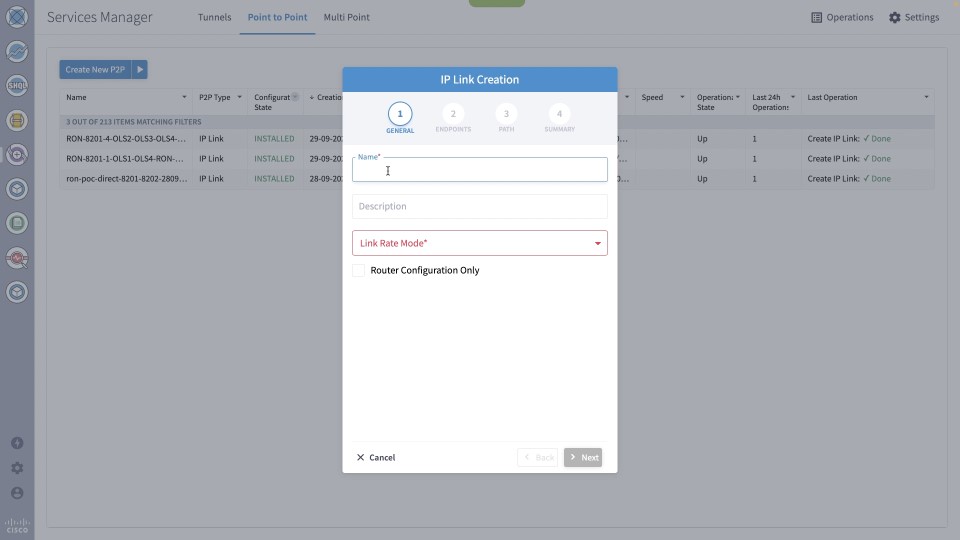This screenshot has height=540, width=960.
Task: Open the user account sidebar icon
Action: pyautogui.click(x=17, y=493)
